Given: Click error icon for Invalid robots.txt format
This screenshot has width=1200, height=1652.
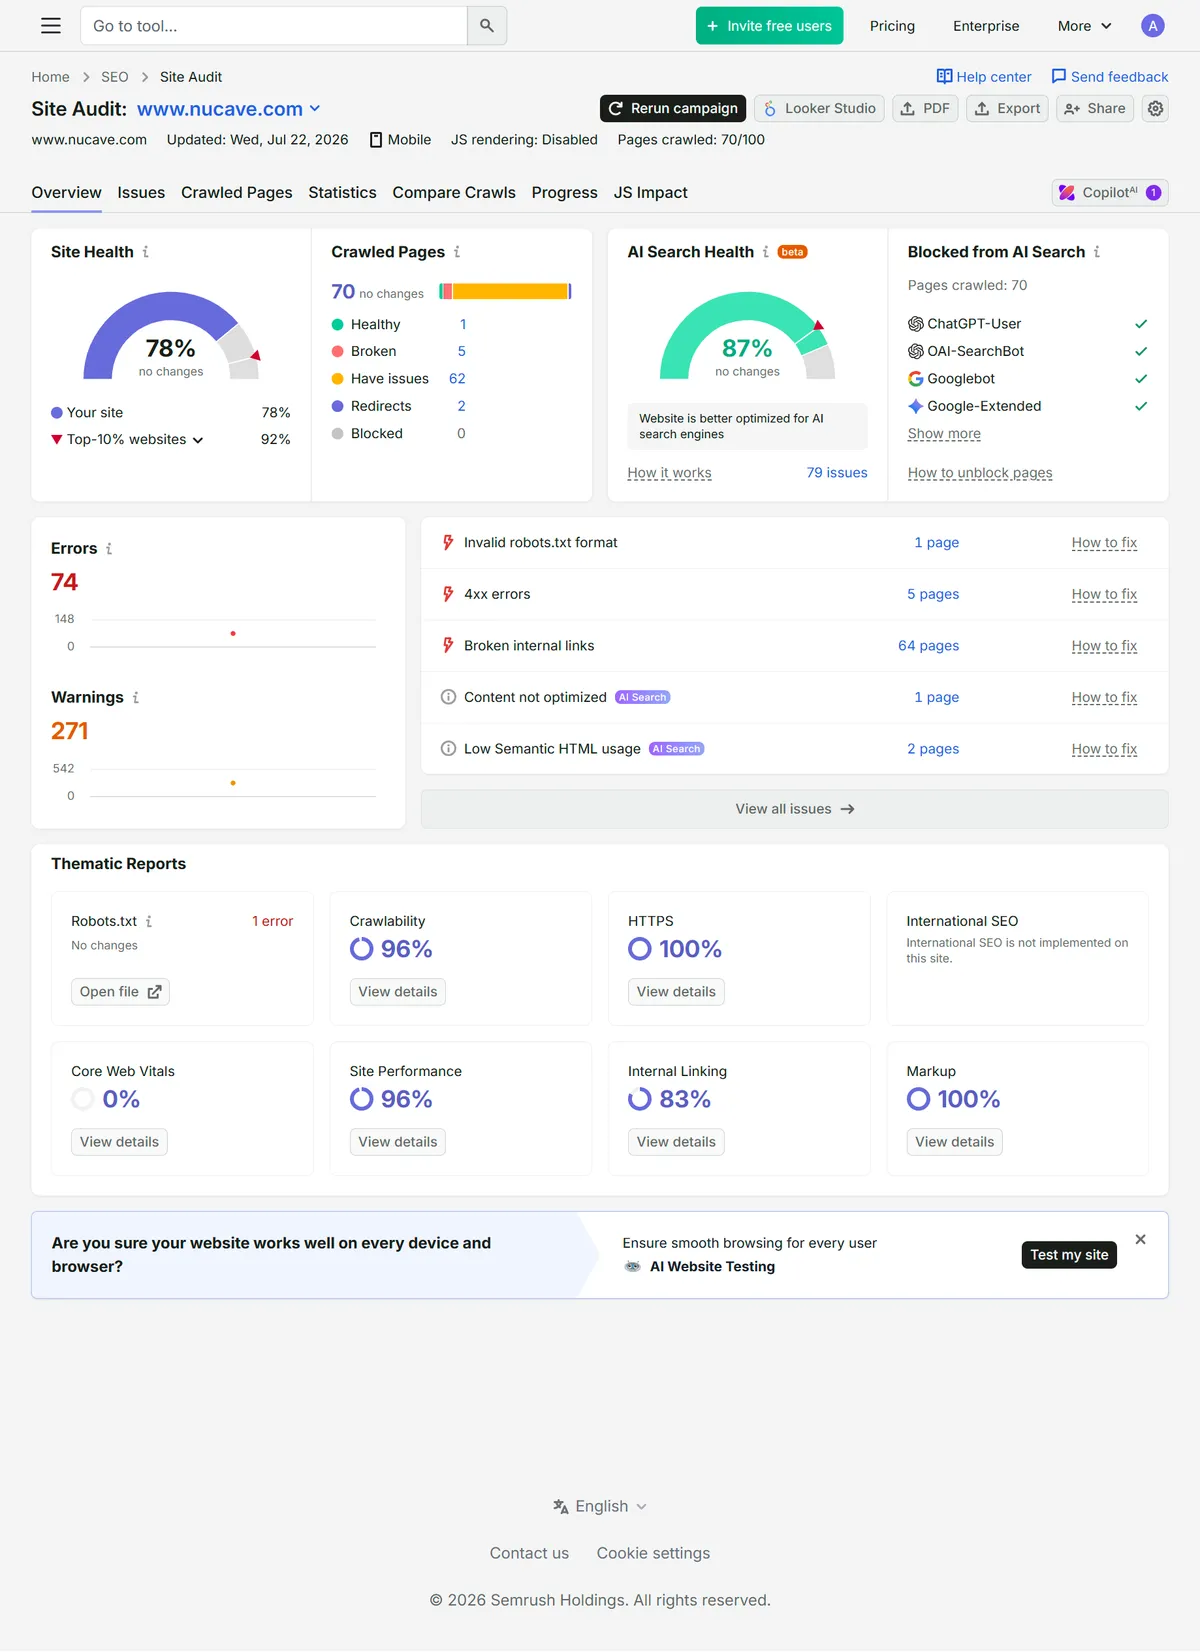Looking at the screenshot, I should [448, 543].
